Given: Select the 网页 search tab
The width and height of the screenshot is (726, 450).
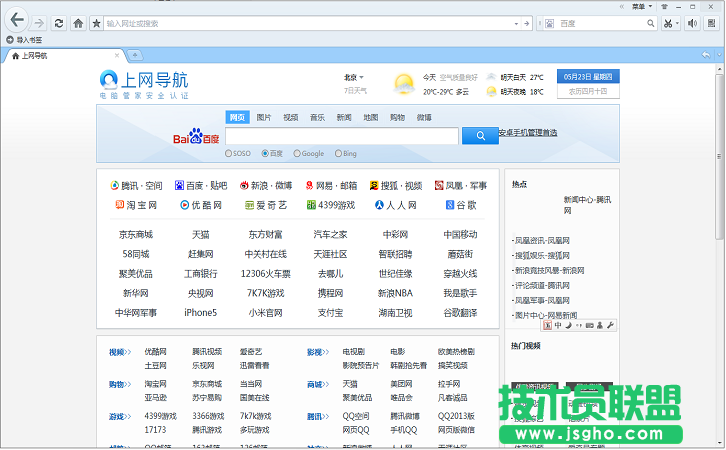Looking at the screenshot, I should (237, 117).
